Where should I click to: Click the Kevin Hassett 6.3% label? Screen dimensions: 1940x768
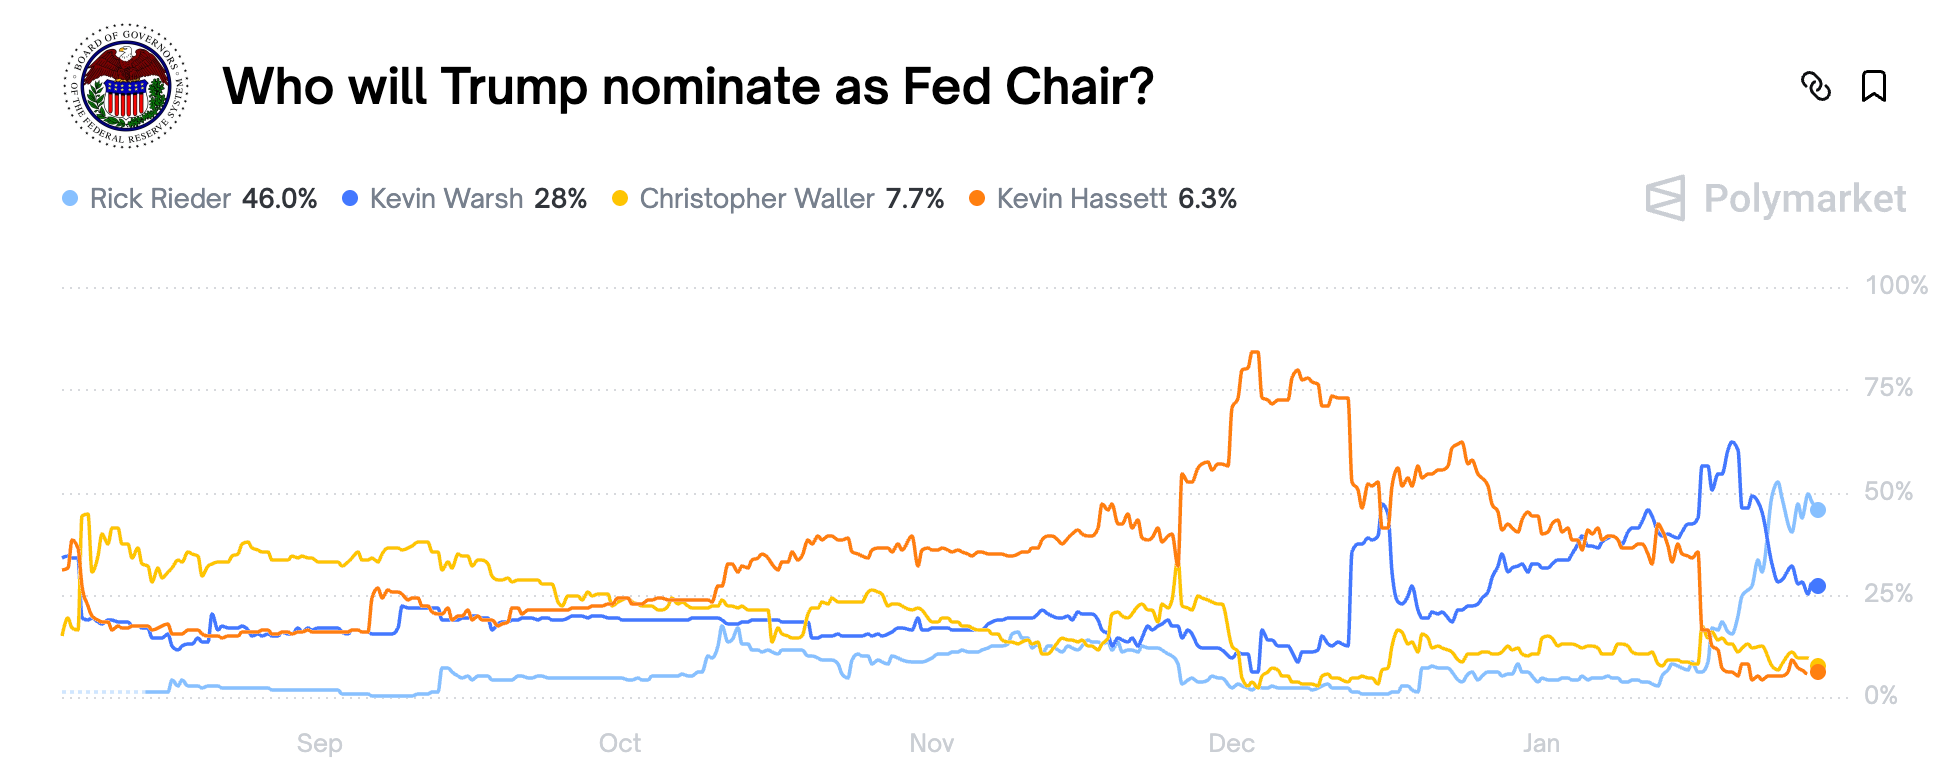coord(1206,198)
